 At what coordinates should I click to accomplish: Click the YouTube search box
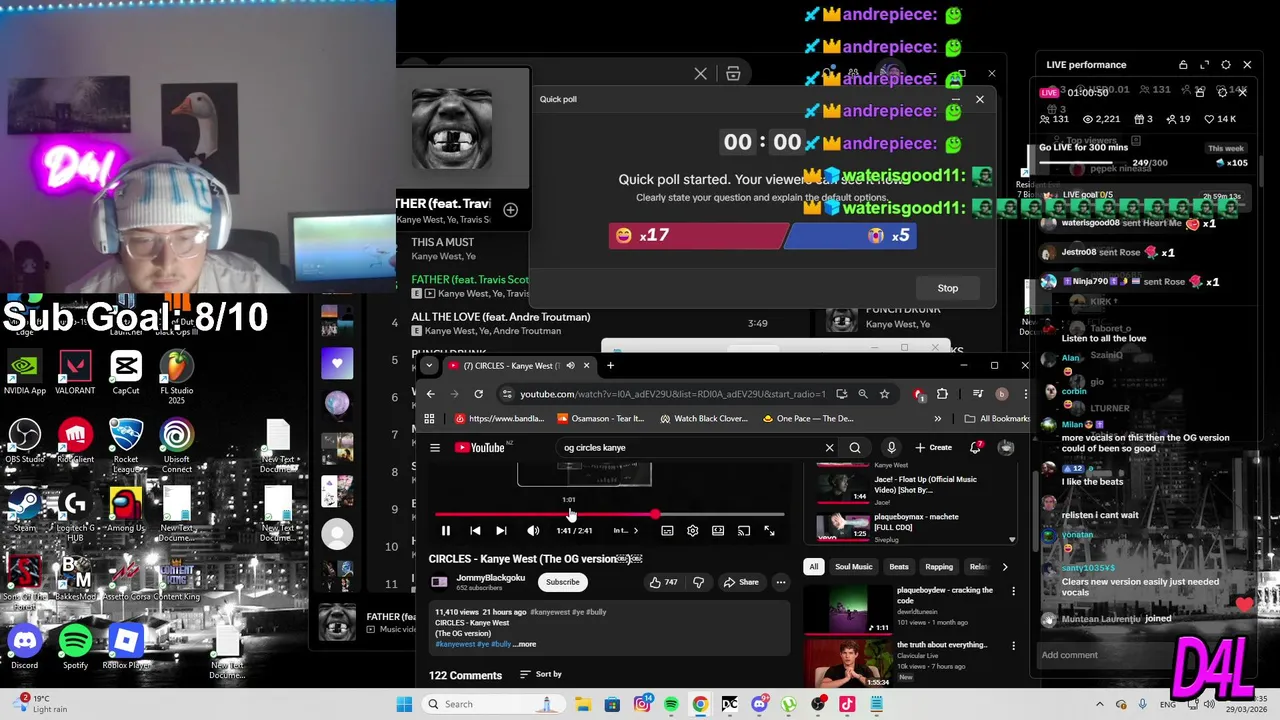(x=688, y=448)
